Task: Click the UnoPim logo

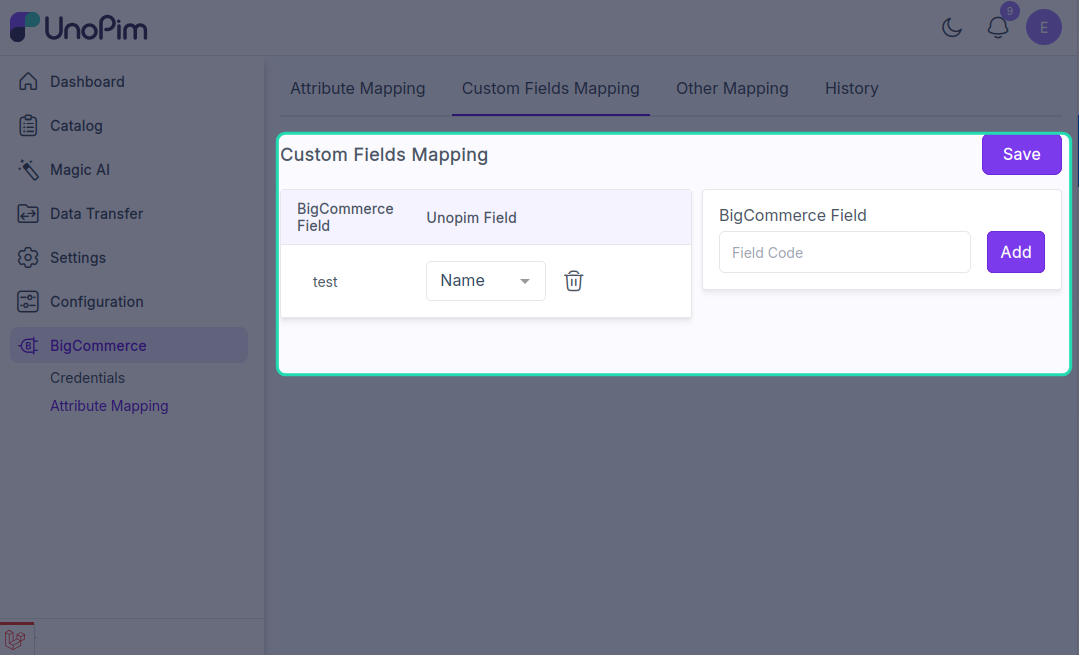Action: pyautogui.click(x=78, y=28)
